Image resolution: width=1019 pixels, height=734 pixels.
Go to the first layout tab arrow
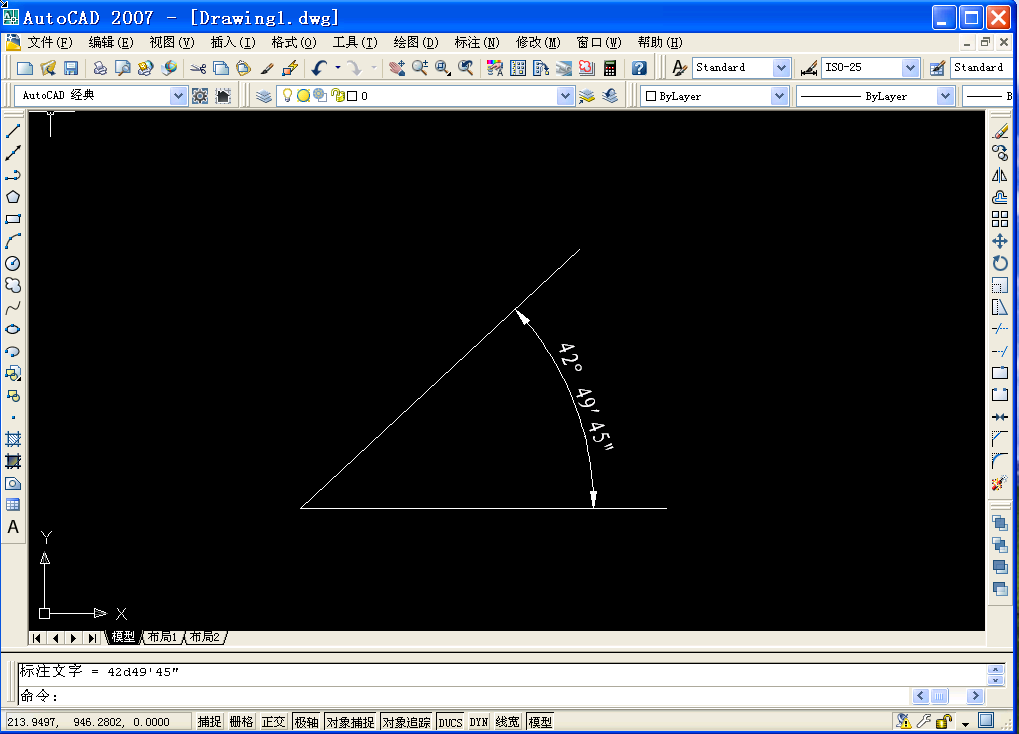[x=37, y=638]
